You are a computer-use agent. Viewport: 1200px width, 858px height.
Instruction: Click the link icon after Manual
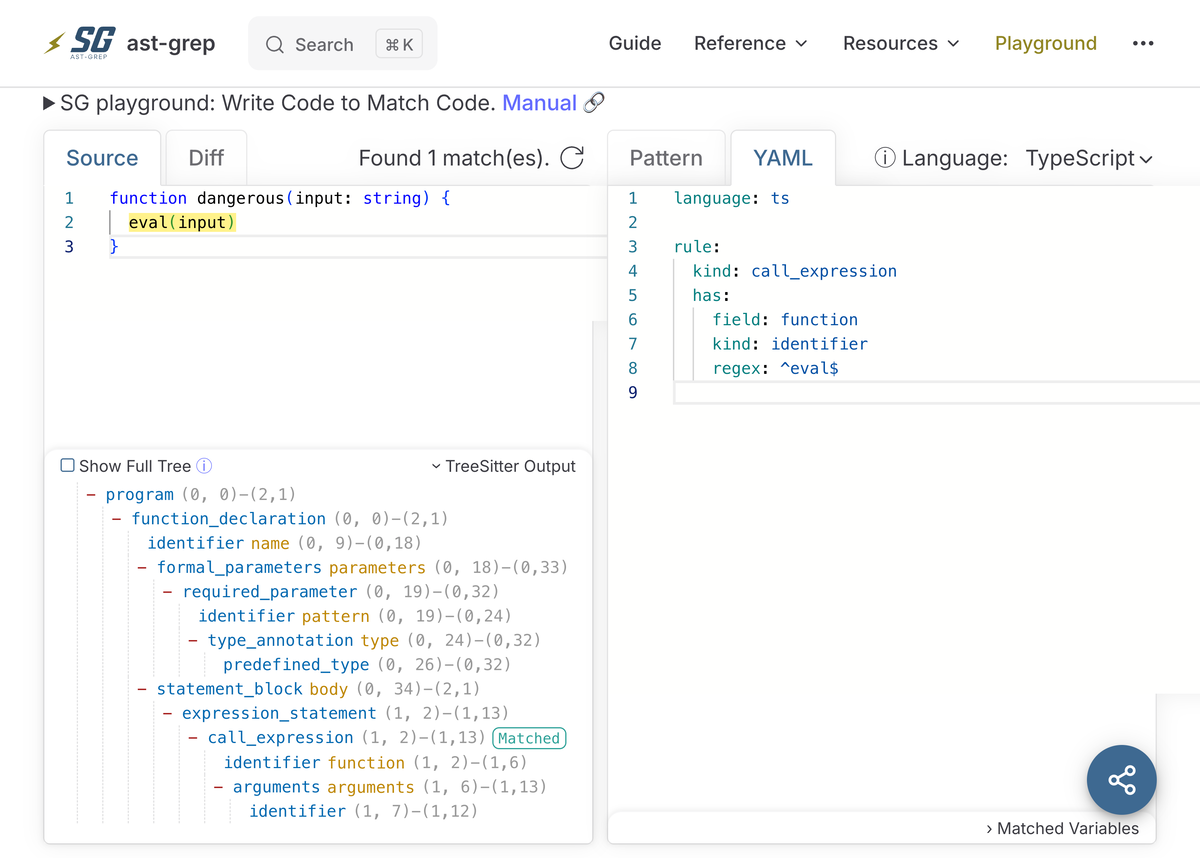pos(594,103)
